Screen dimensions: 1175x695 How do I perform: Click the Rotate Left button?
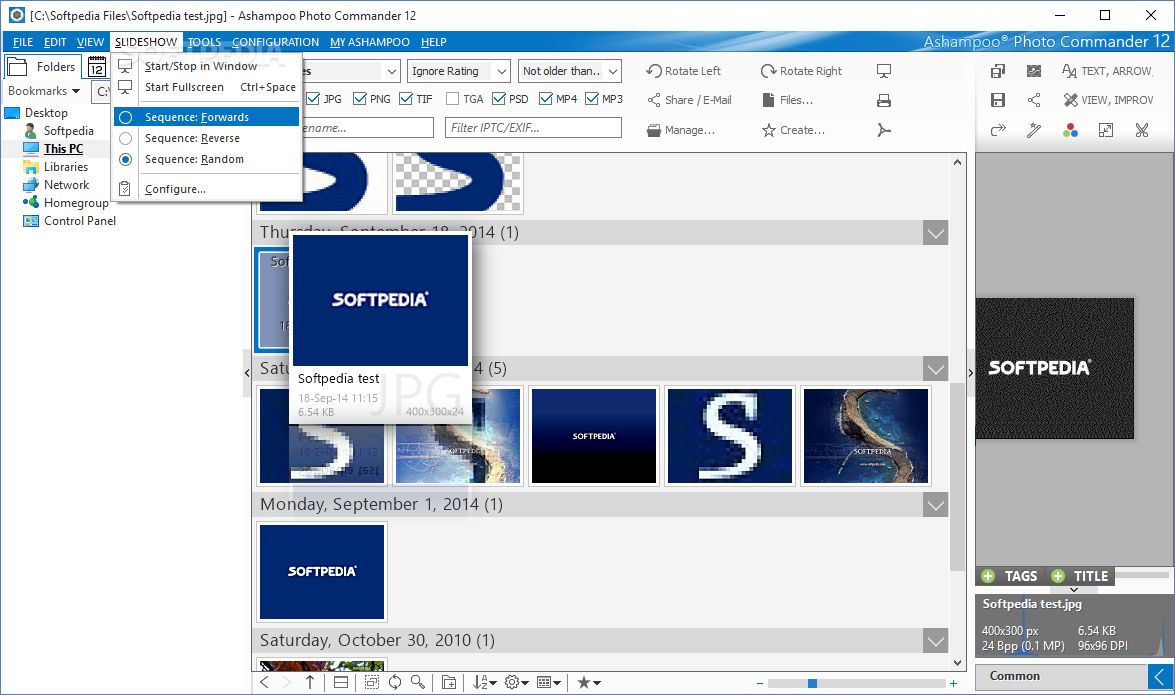683,71
